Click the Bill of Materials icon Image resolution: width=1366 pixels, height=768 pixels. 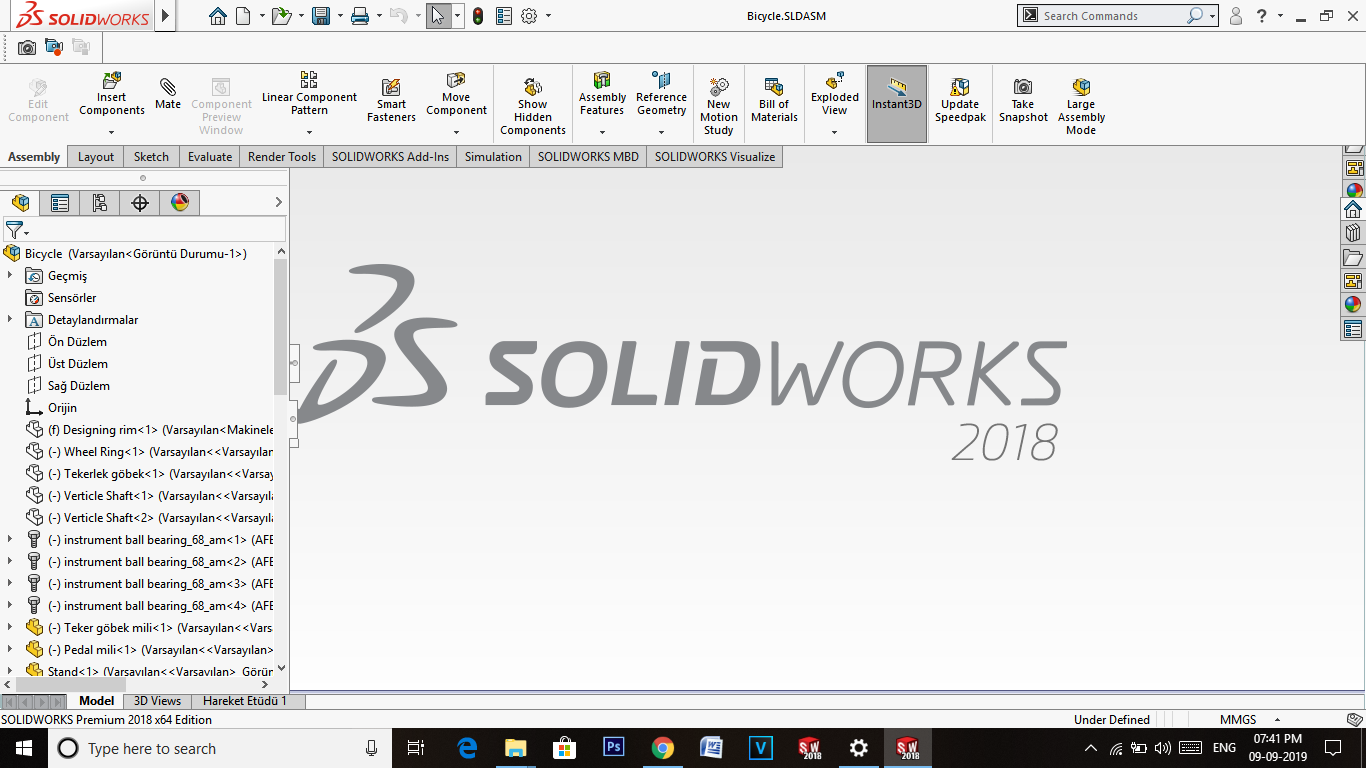774,102
